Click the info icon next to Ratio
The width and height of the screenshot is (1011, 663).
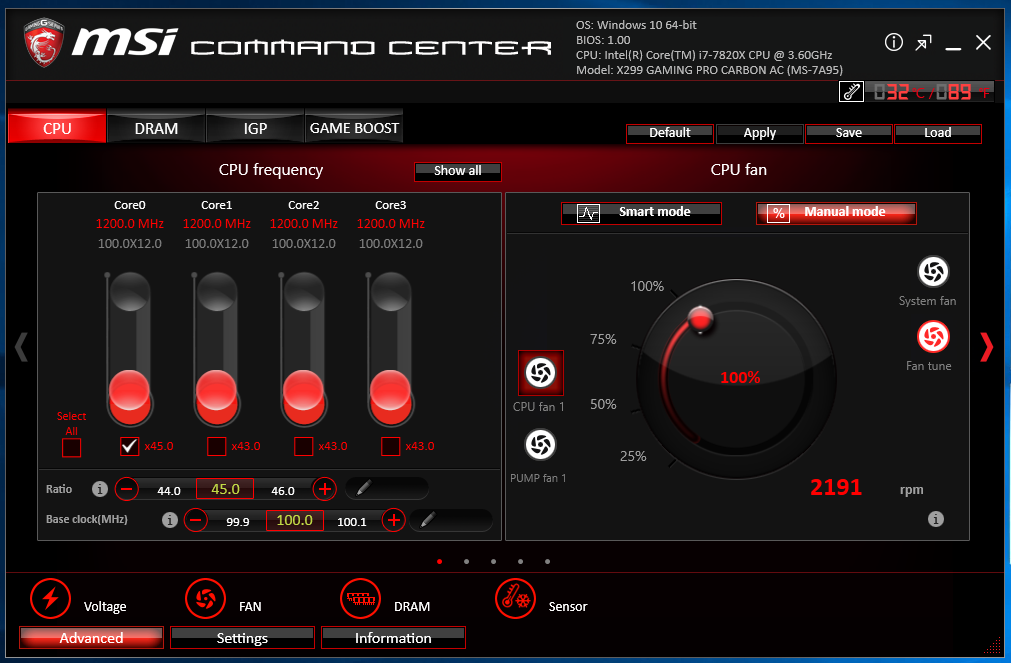pyautogui.click(x=99, y=489)
